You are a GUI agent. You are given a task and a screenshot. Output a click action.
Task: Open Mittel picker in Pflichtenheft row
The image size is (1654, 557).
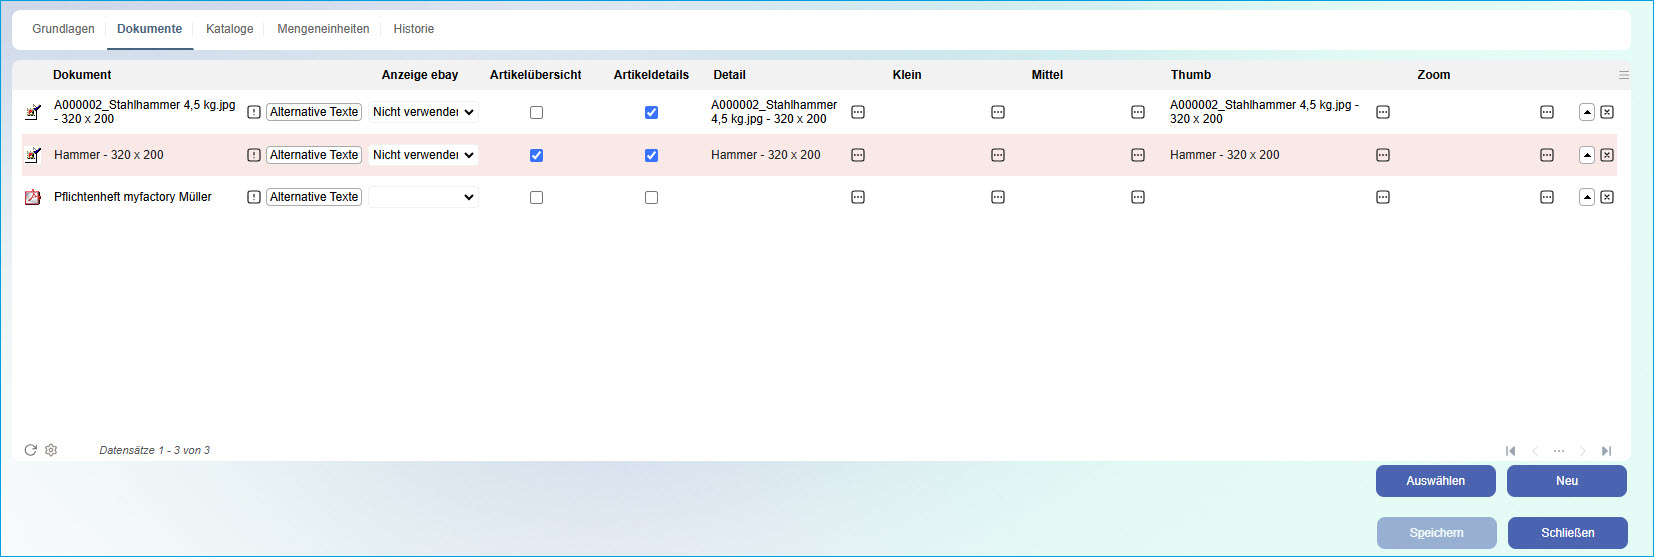click(x=1138, y=197)
